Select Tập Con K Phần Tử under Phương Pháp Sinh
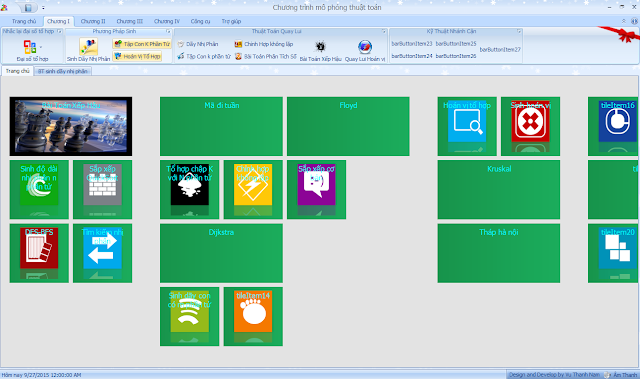Image resolution: width=640 pixels, height=379 pixels. tap(142, 44)
